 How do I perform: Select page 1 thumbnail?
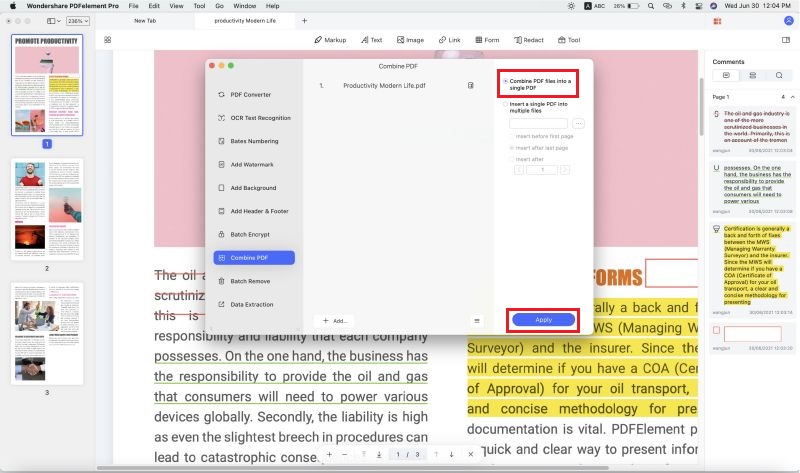(x=47, y=85)
